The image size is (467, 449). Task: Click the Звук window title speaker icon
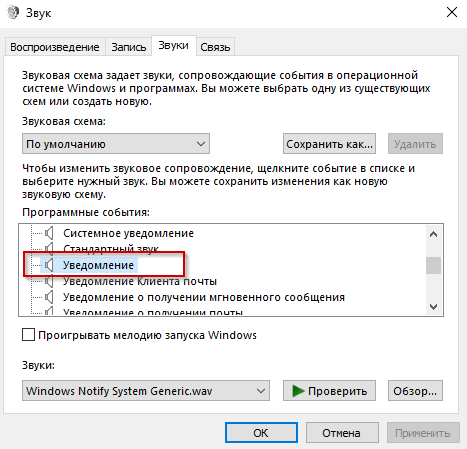coord(13,13)
